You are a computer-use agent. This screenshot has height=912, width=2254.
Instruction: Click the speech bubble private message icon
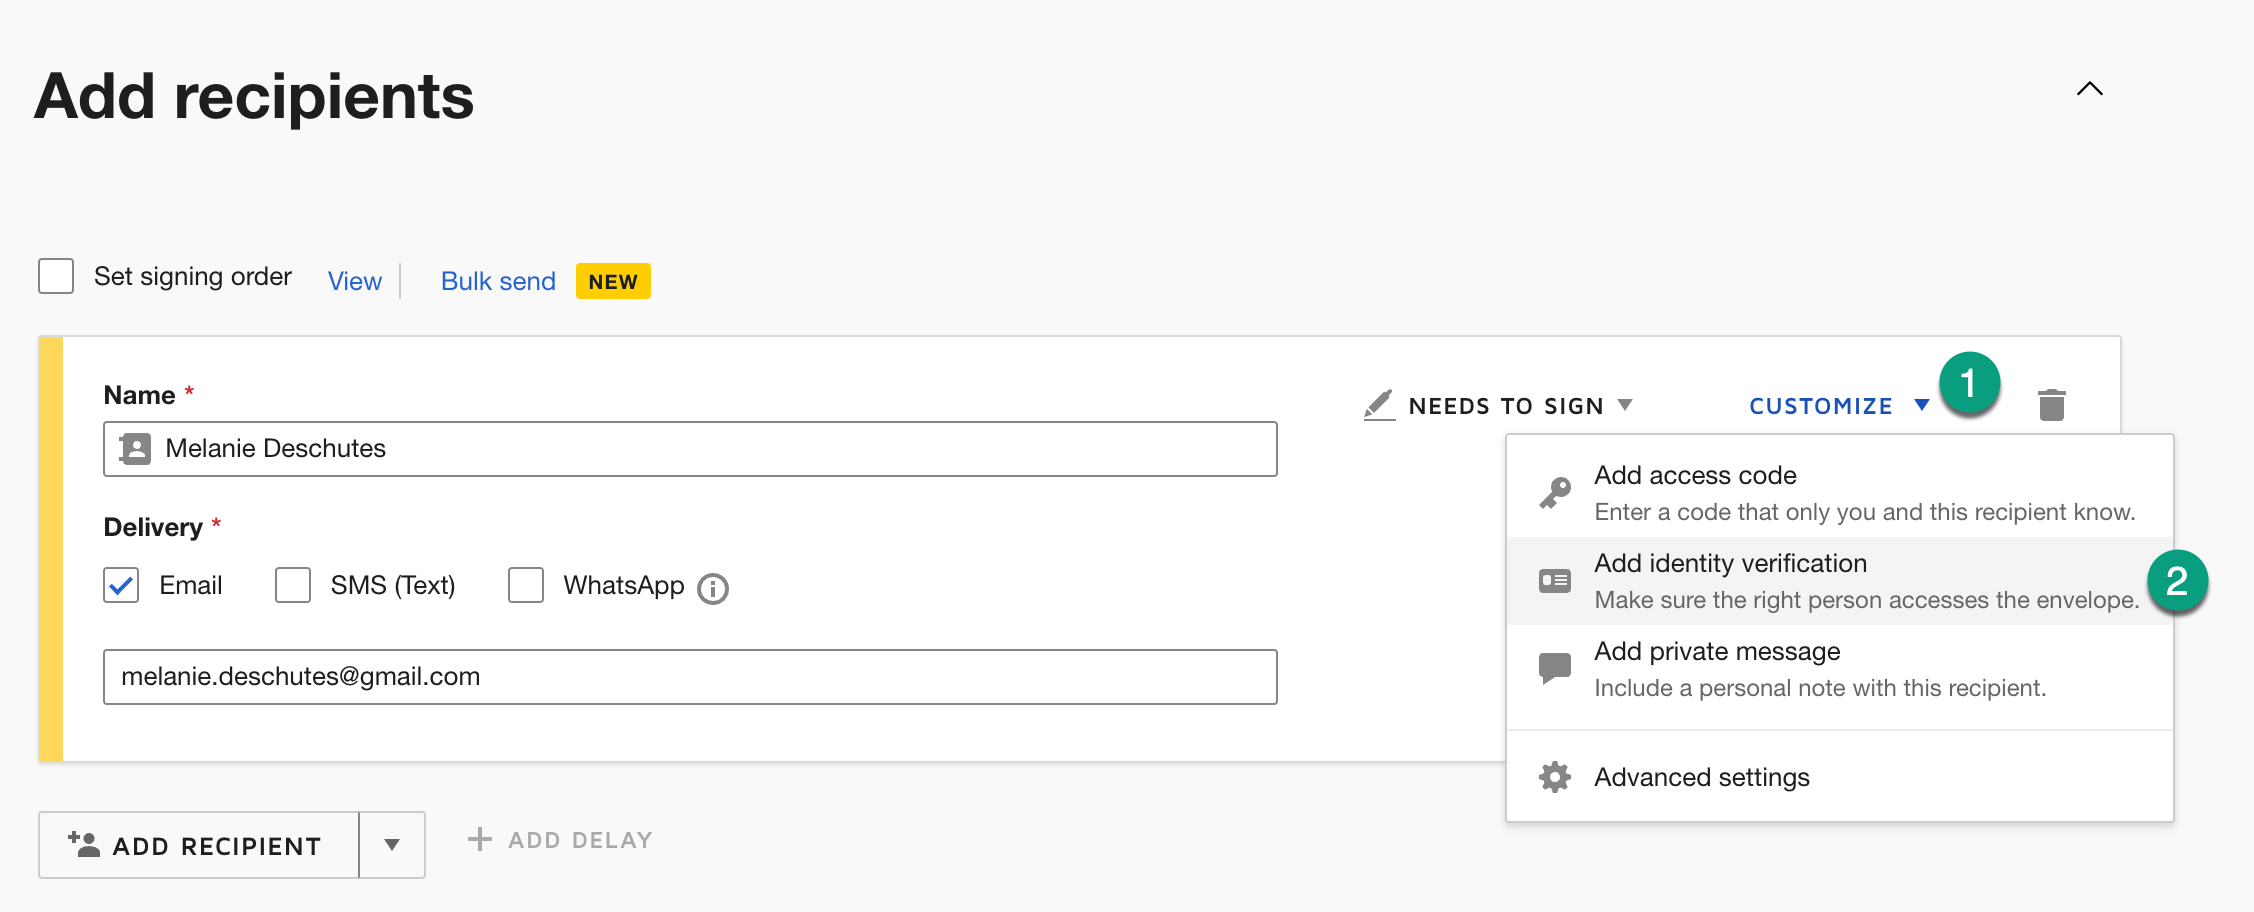(x=1555, y=668)
